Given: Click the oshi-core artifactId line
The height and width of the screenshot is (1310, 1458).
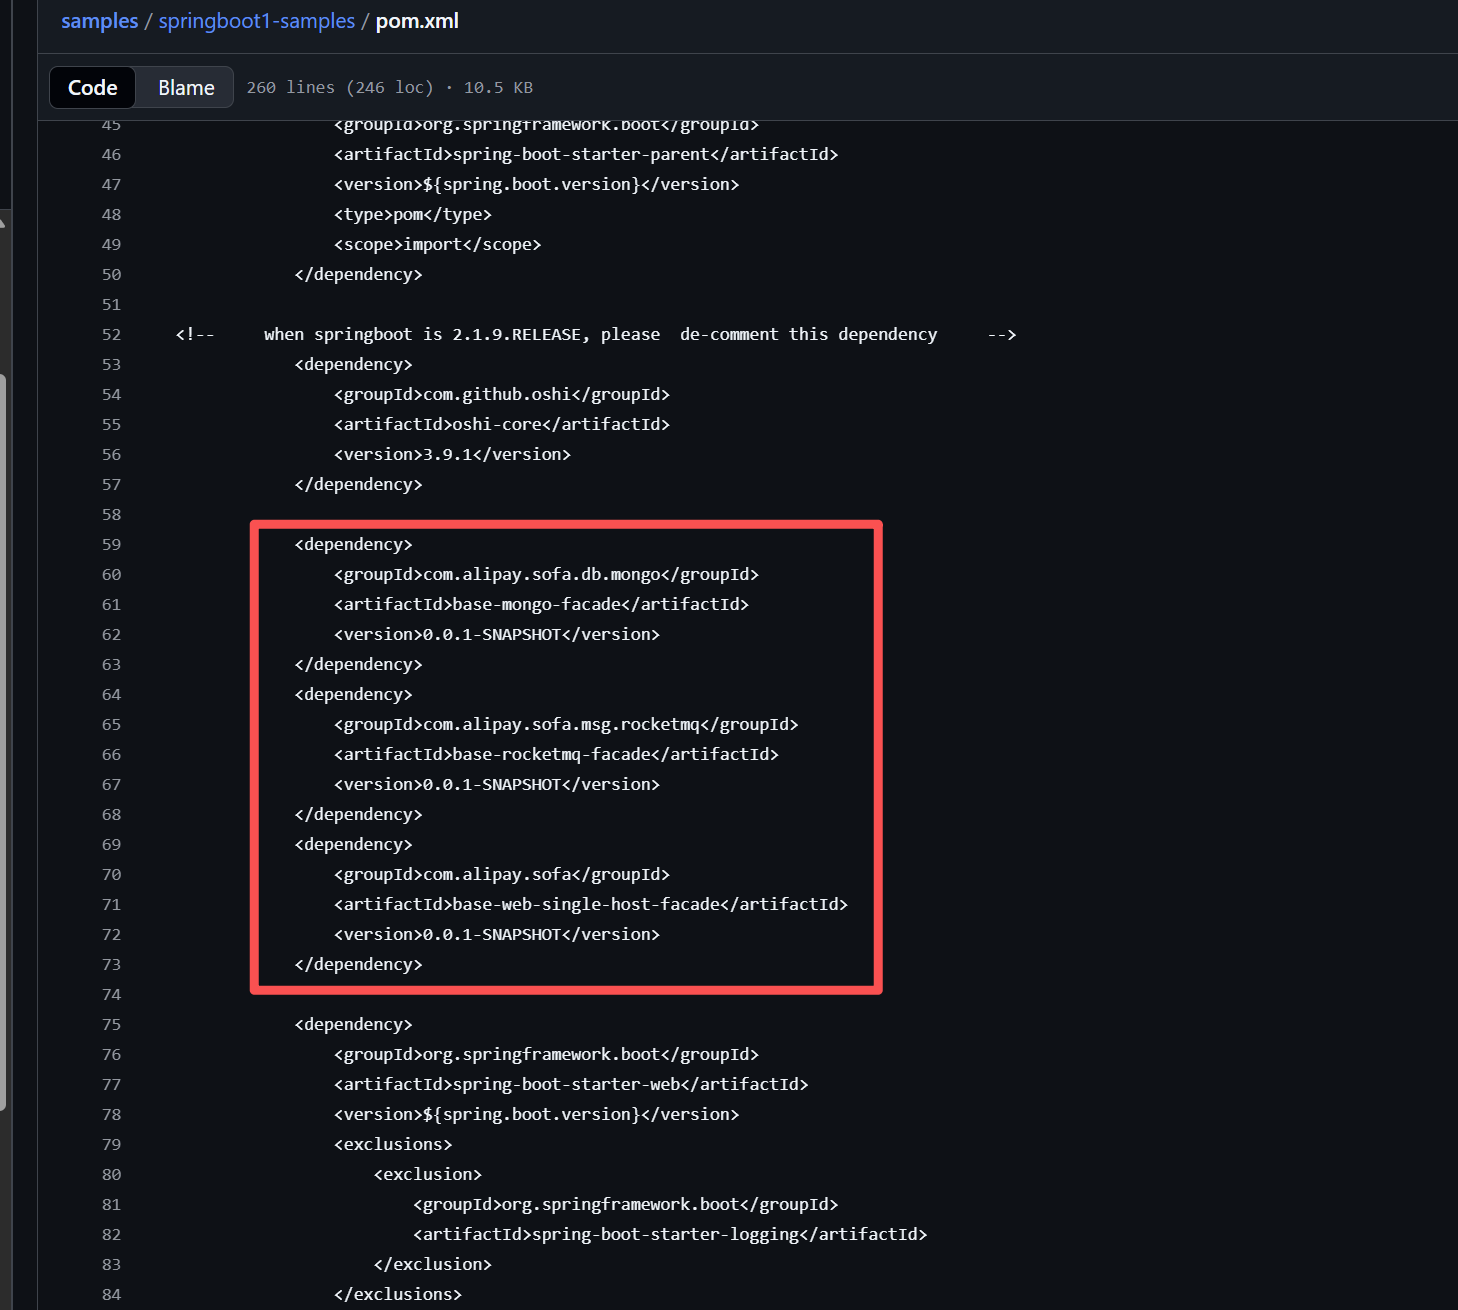Looking at the screenshot, I should [501, 425].
